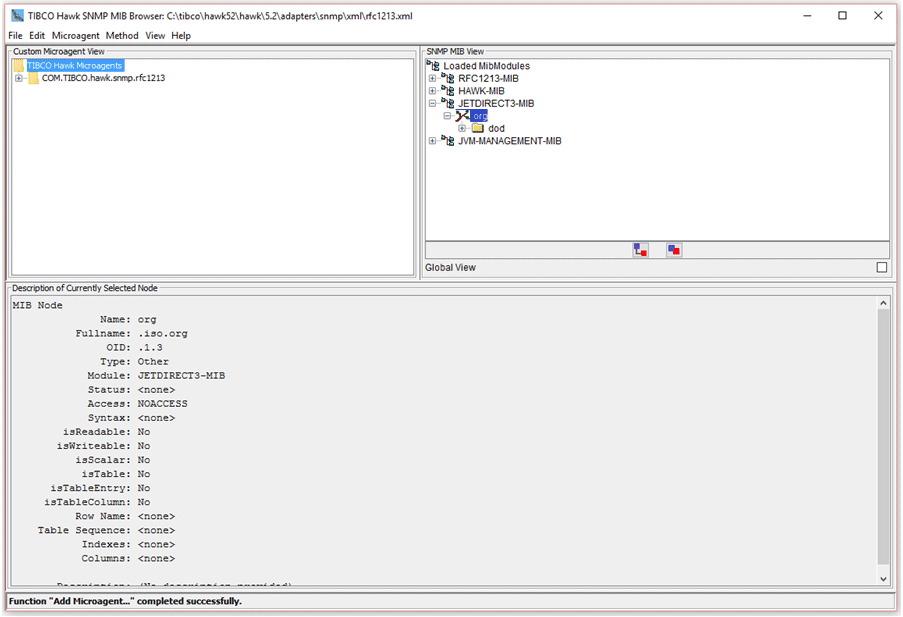Expand the RFC1213-MIB module
Screen dimensions: 903x617
pos(432,78)
